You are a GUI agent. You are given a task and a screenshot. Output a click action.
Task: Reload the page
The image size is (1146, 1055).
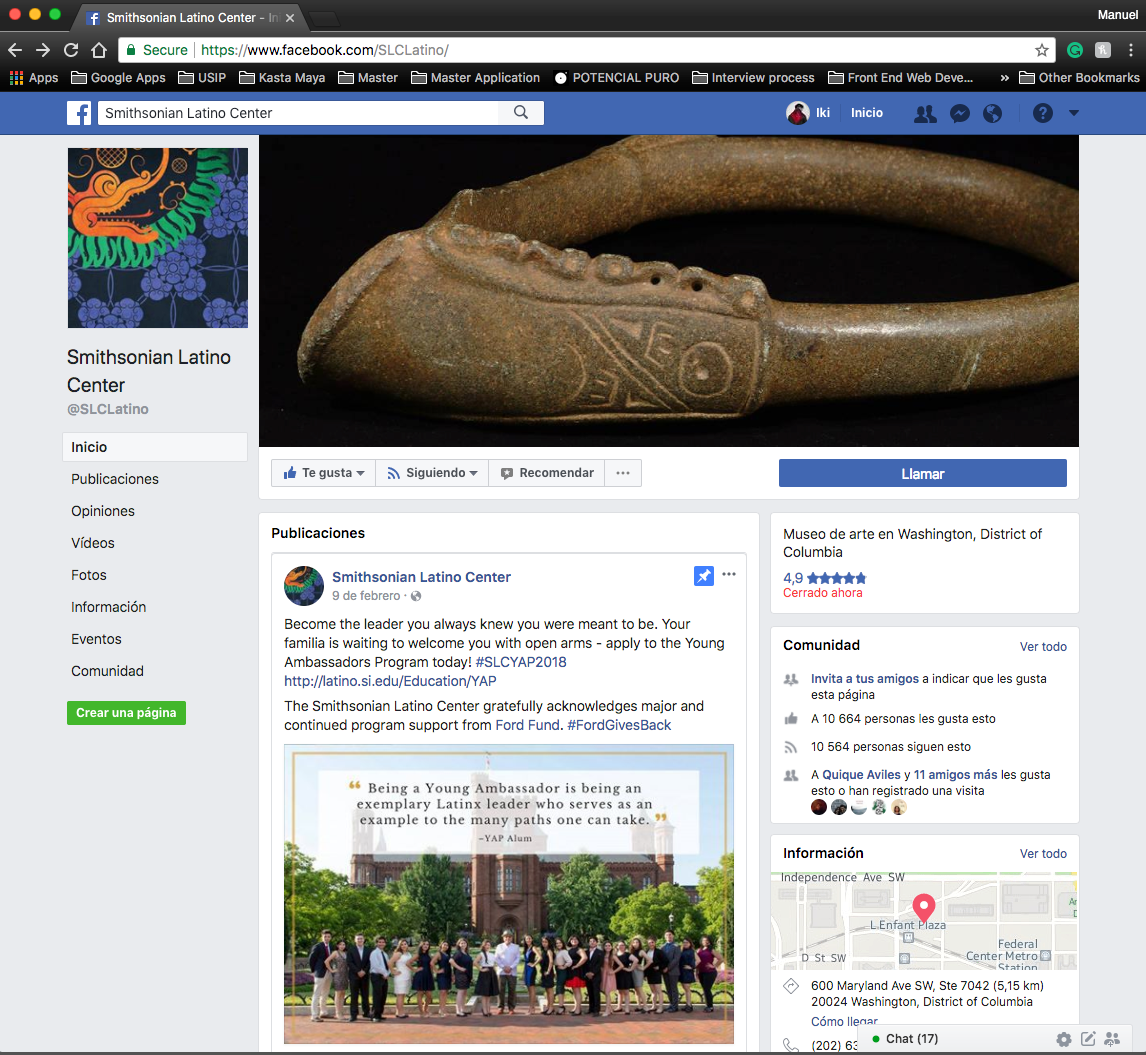[71, 50]
